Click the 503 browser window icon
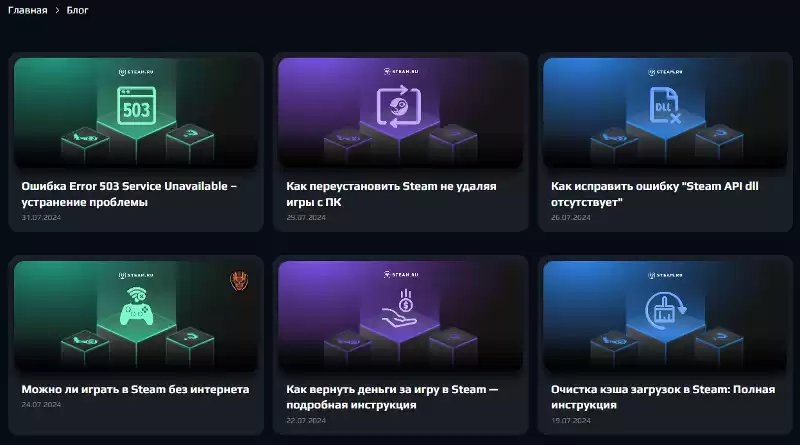Screen dimensions: 800x445 tap(136, 106)
